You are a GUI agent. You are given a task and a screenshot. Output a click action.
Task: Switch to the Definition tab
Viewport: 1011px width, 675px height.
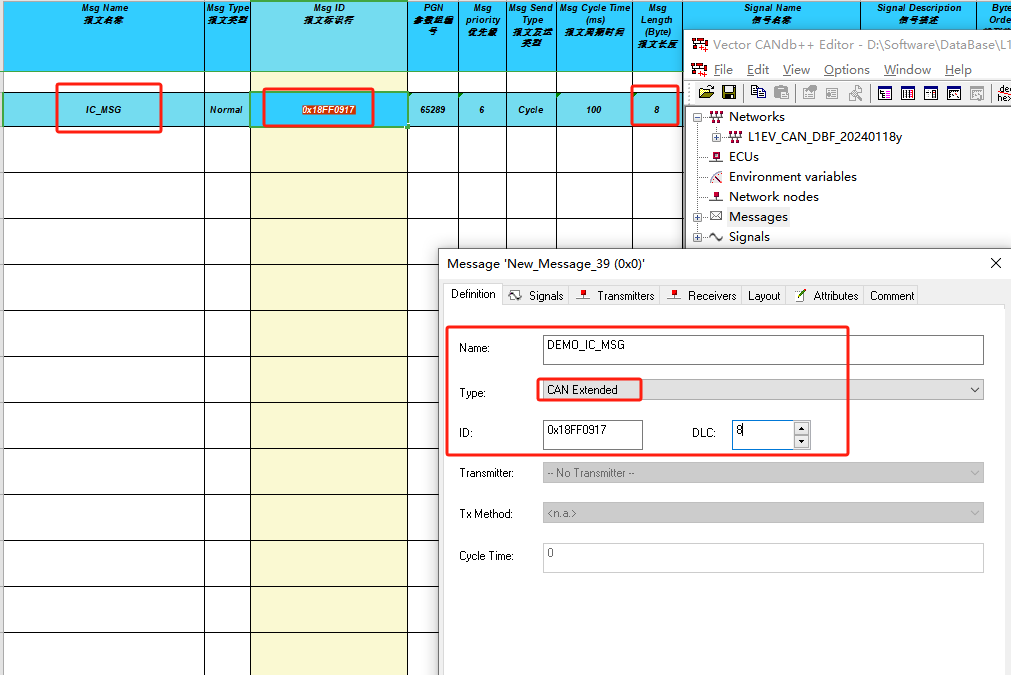473,294
